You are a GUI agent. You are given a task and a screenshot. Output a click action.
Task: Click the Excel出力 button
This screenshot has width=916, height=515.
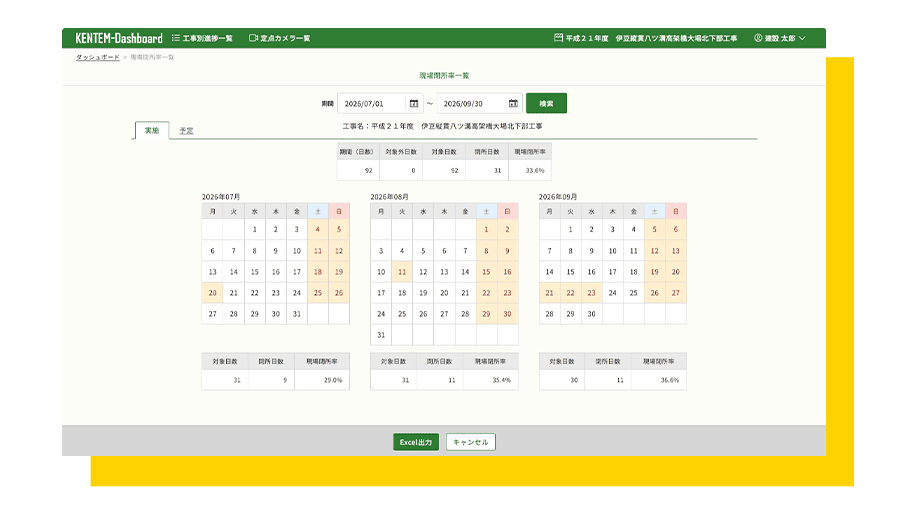416,442
